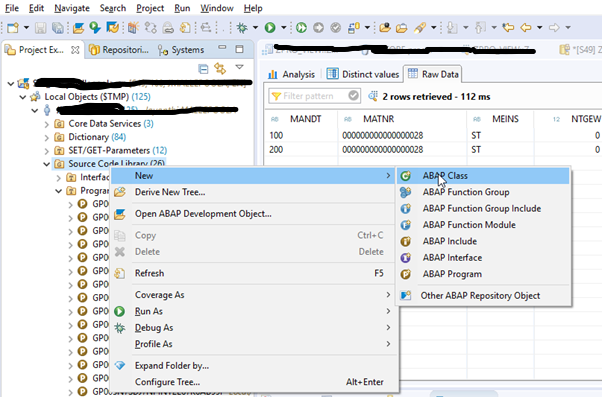The image size is (602, 397).
Task: Click the Save toolbar icon
Action: [x=40, y=28]
